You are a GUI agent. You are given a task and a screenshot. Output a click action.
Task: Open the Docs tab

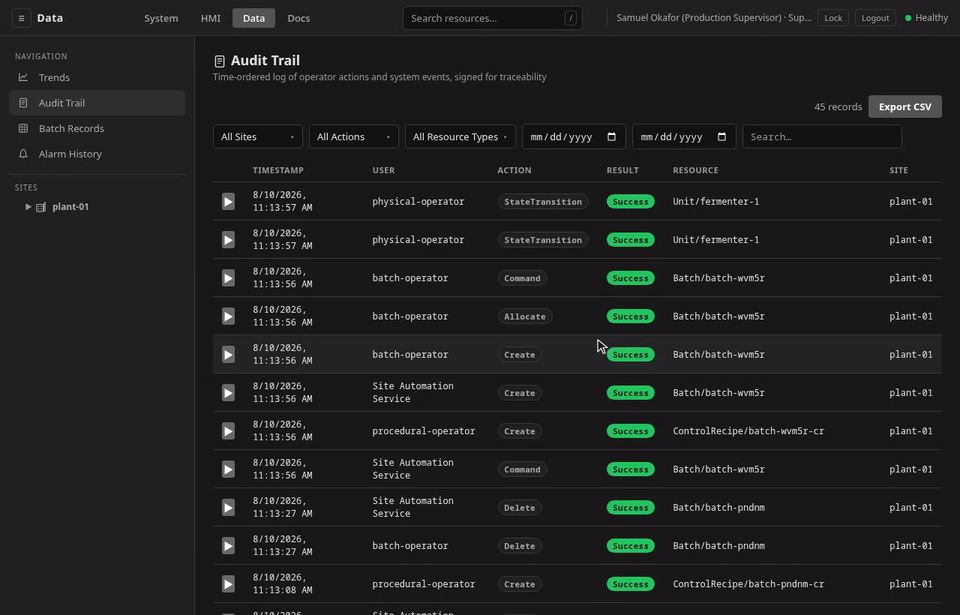coord(299,18)
